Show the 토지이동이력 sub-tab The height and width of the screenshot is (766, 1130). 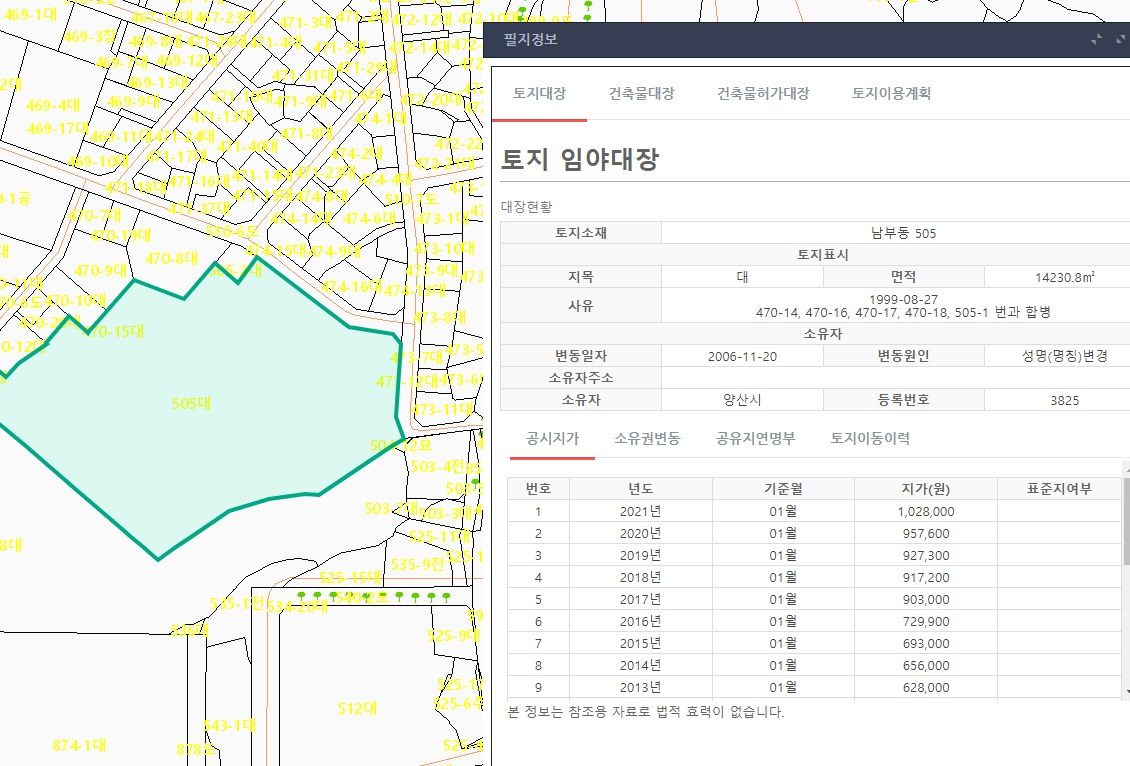[x=870, y=438]
